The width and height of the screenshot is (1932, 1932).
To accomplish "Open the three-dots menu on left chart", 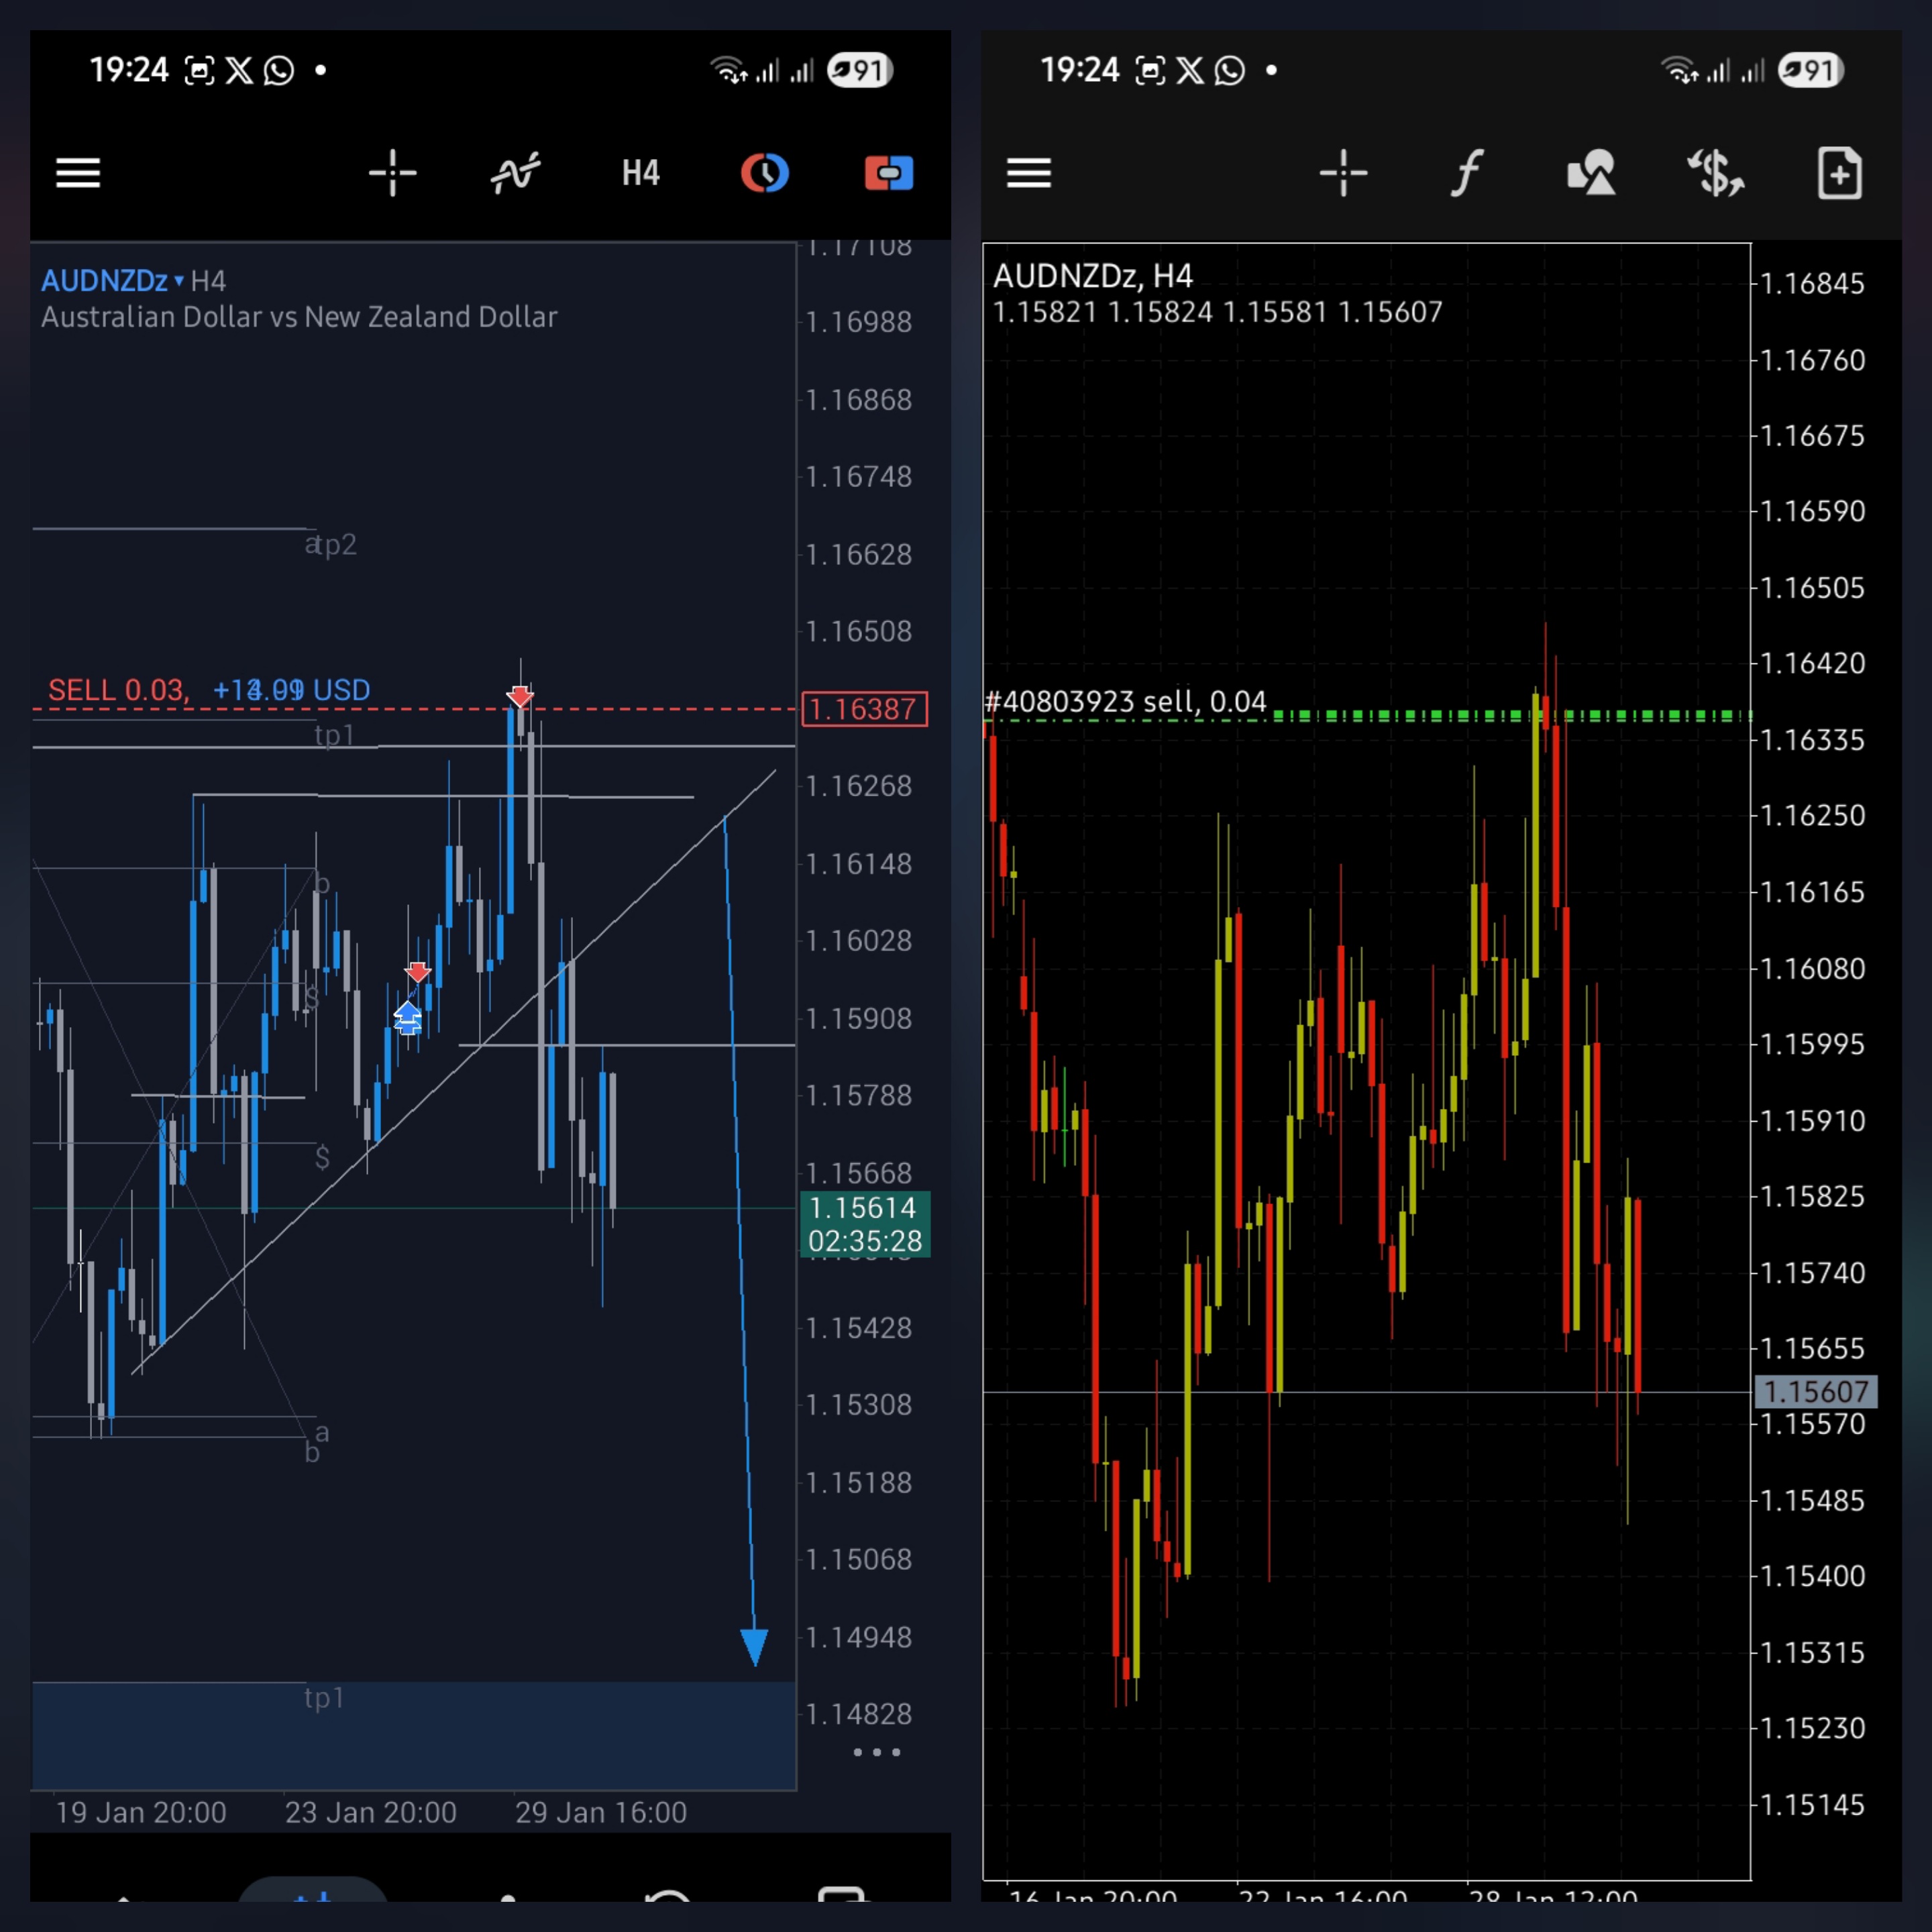I will (877, 1752).
